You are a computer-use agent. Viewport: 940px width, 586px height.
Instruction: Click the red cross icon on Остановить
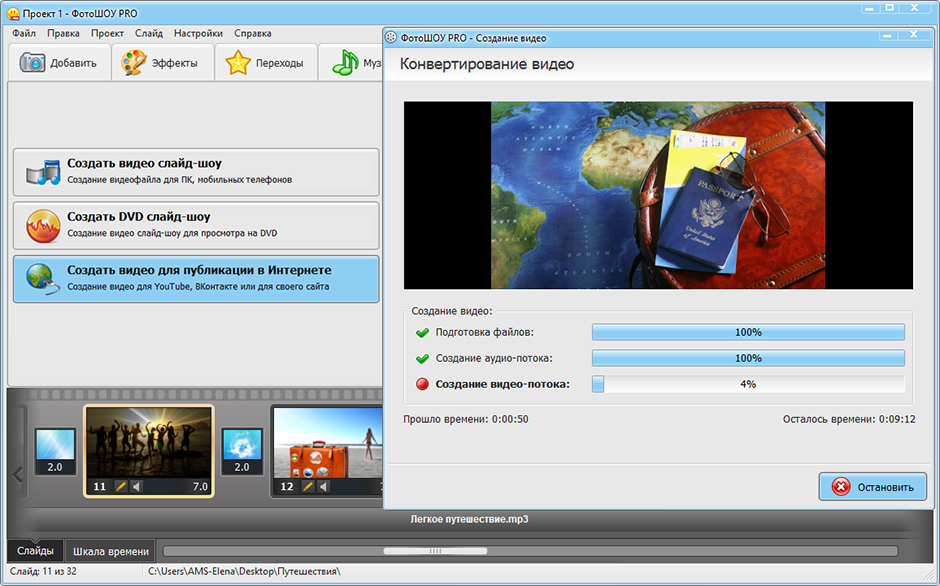840,487
